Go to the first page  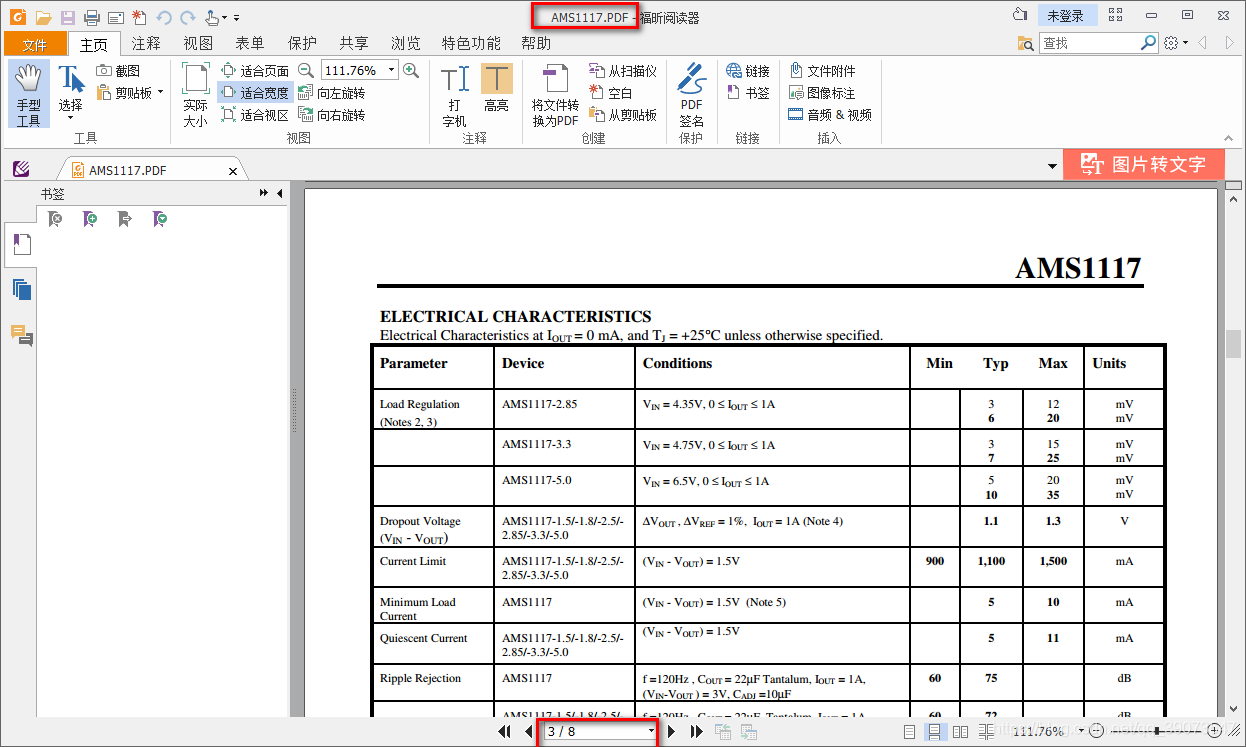click(506, 732)
